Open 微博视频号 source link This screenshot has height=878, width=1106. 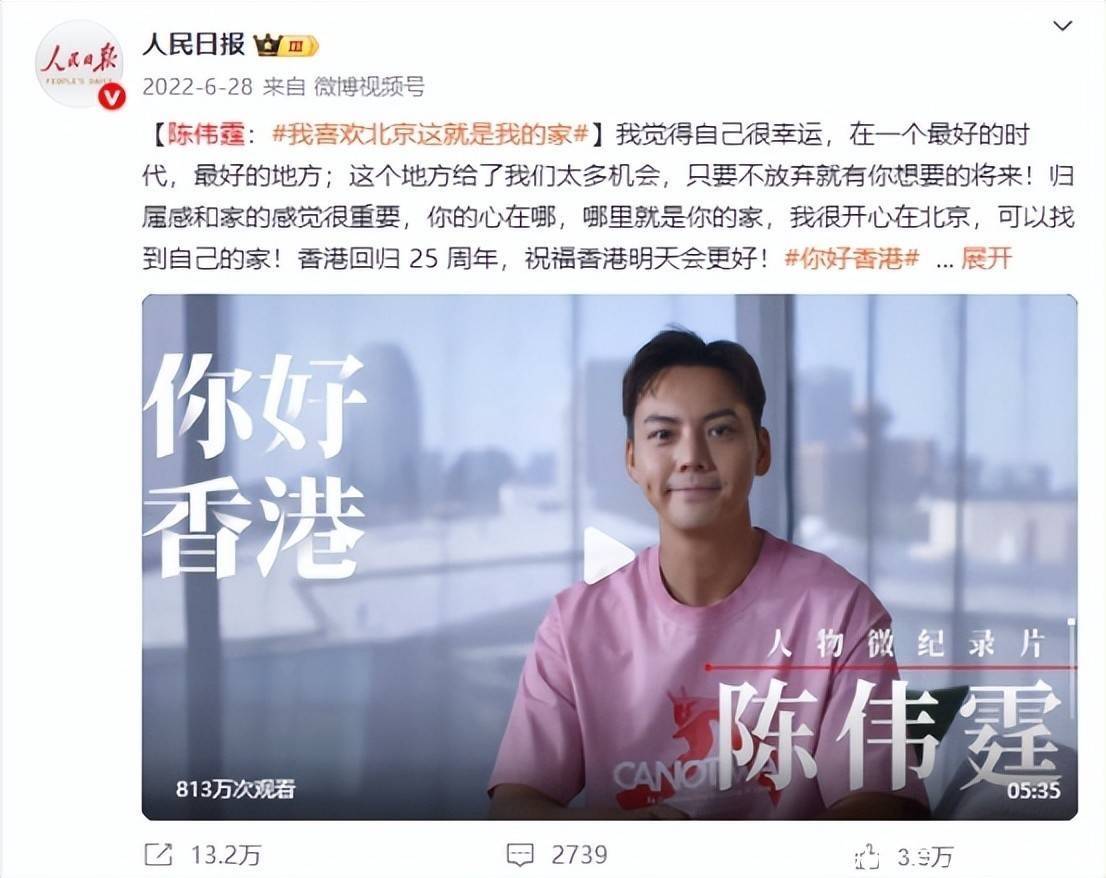(369, 87)
